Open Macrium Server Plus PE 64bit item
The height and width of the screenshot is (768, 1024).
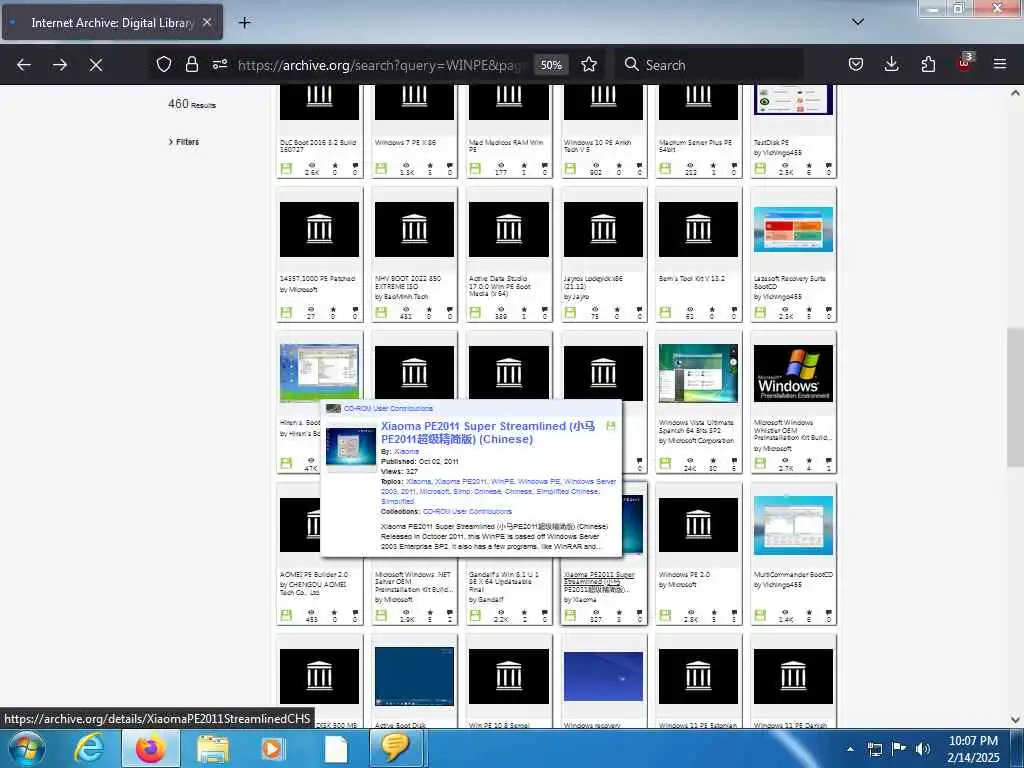point(696,145)
